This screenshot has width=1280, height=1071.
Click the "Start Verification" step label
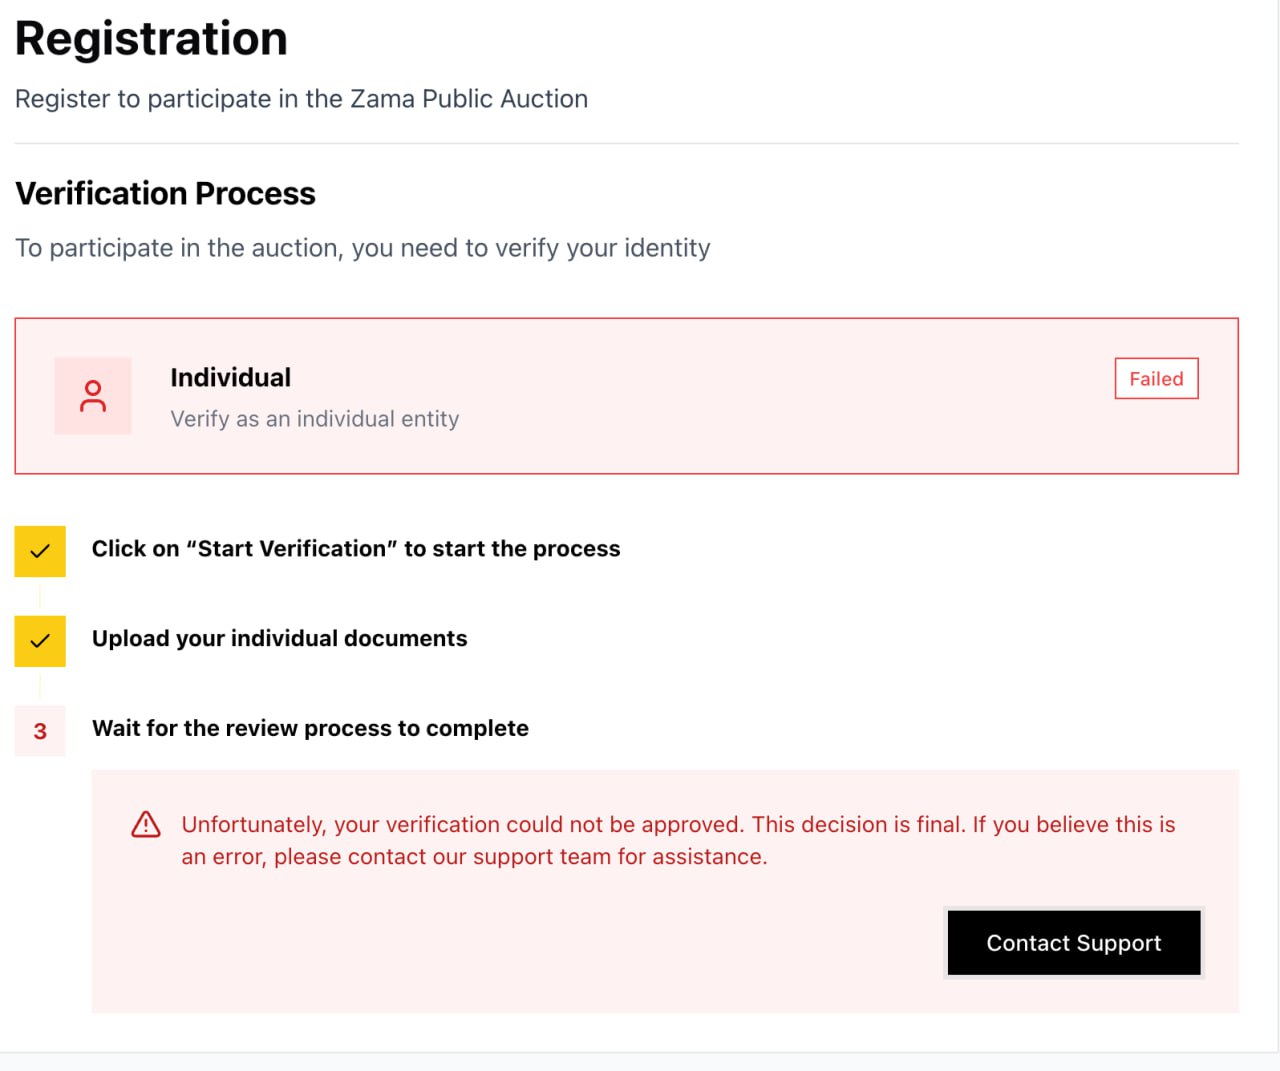point(356,549)
